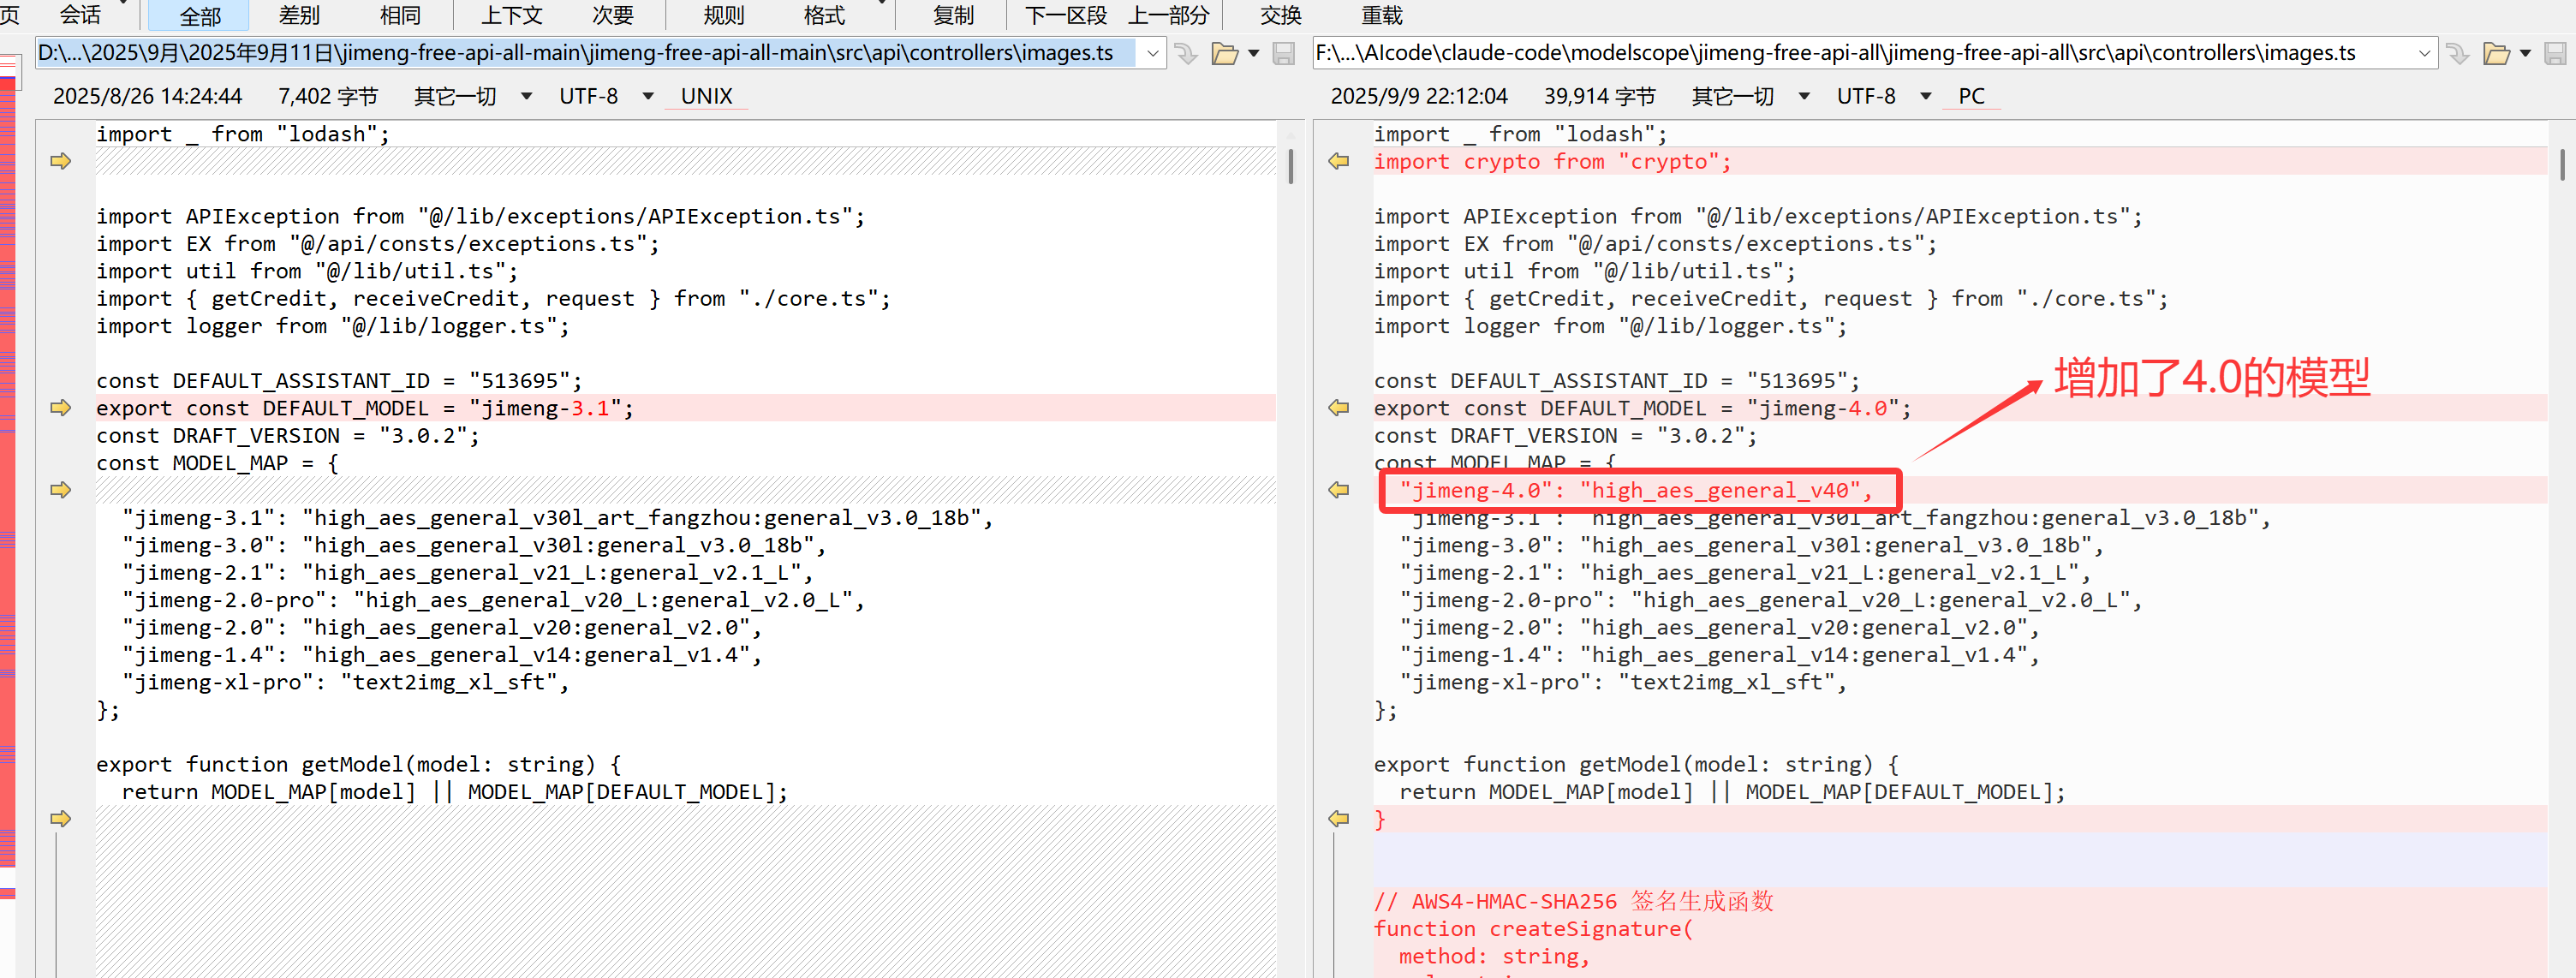Click left line ending UNIX label
The image size is (2576, 978).
point(706,96)
